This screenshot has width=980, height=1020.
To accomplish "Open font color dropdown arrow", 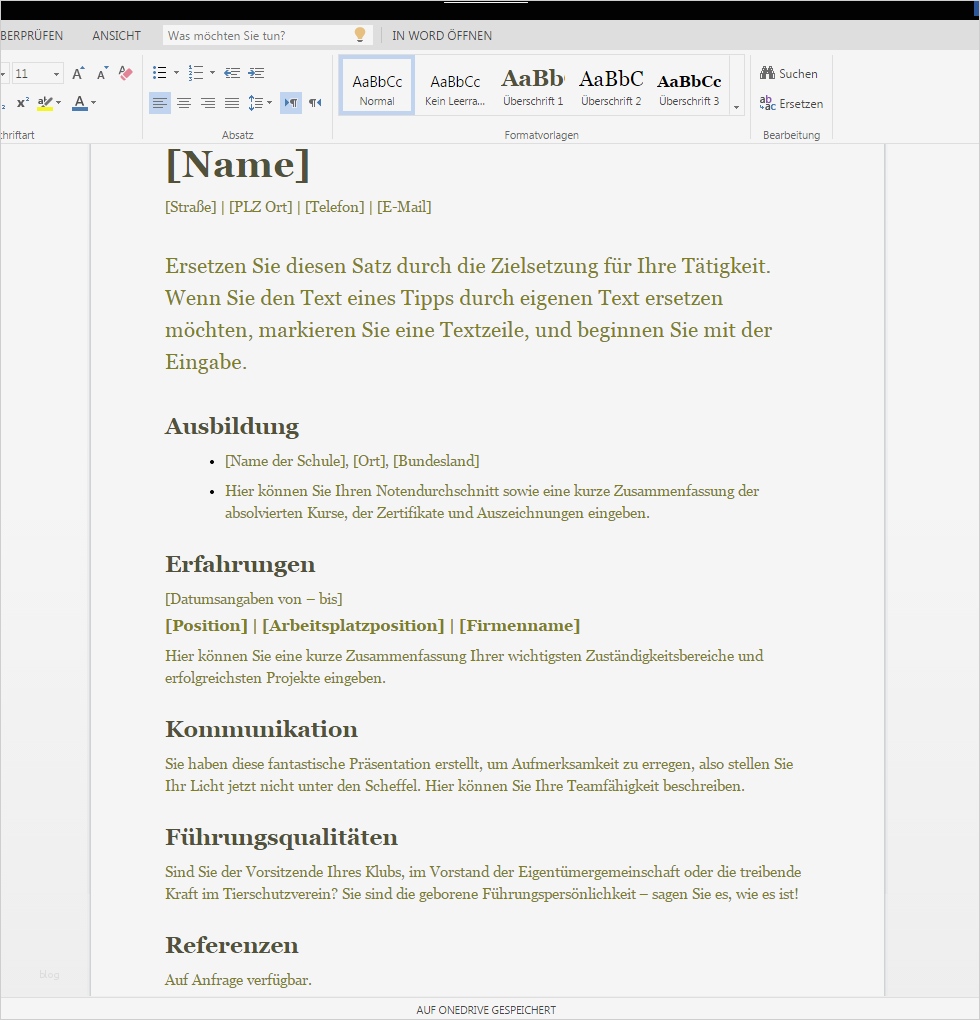I will click(94, 103).
